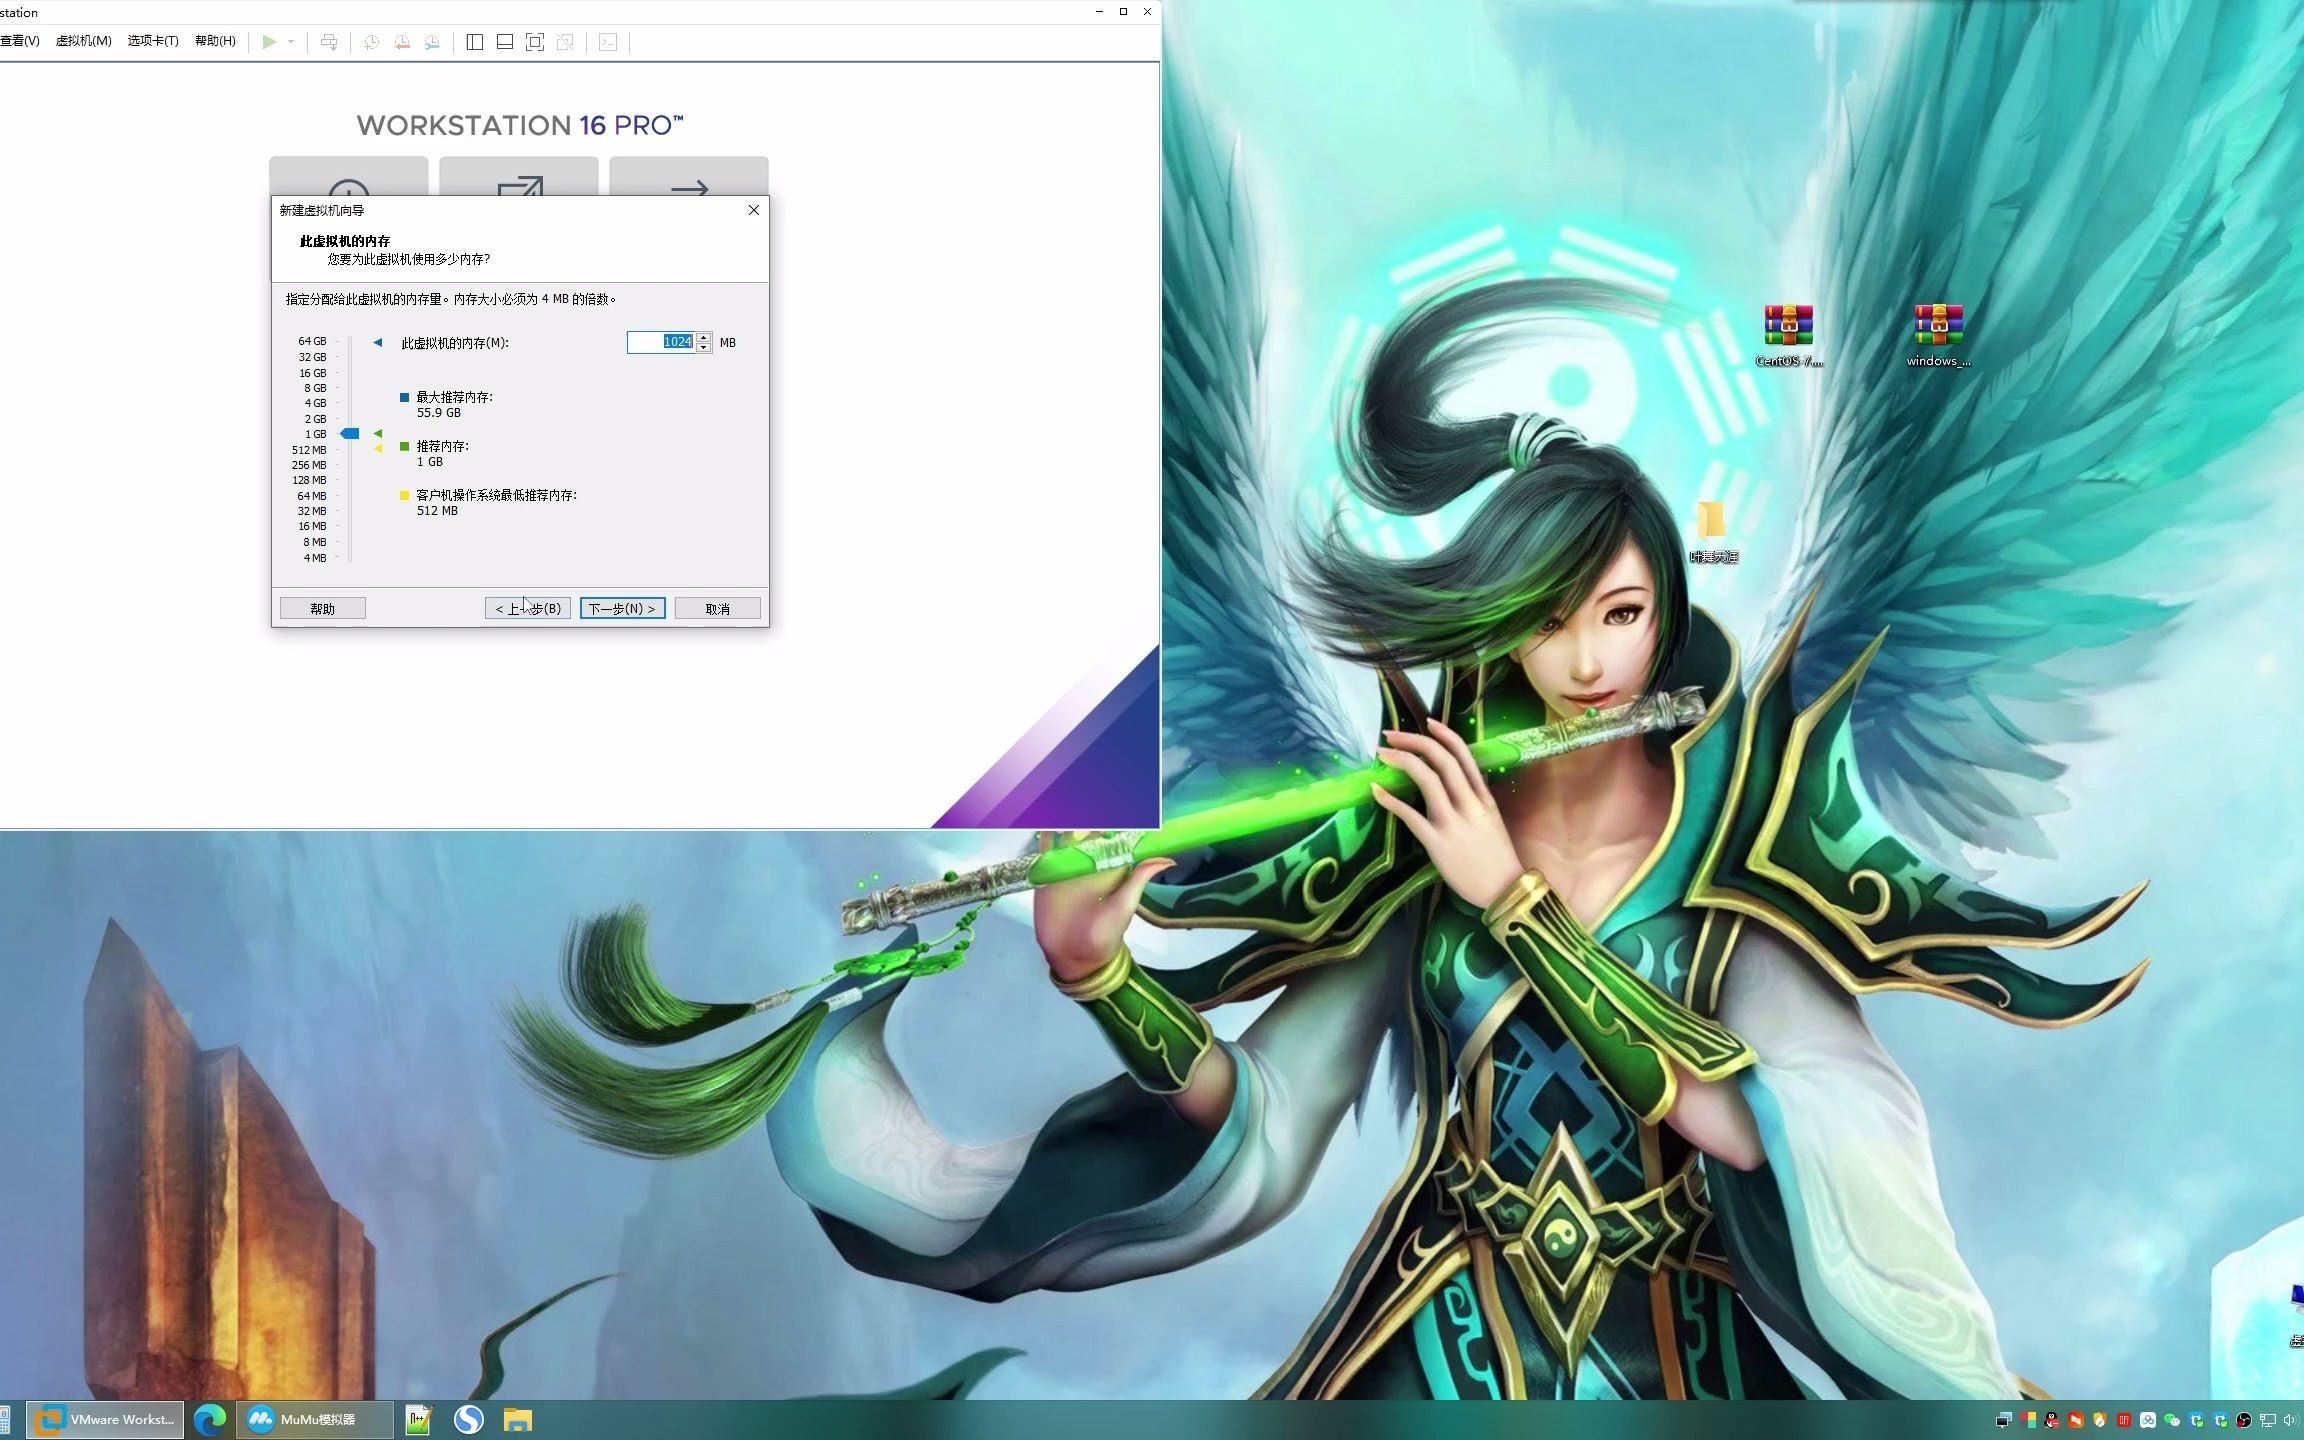Click the take snapshot clock icon

point(371,41)
